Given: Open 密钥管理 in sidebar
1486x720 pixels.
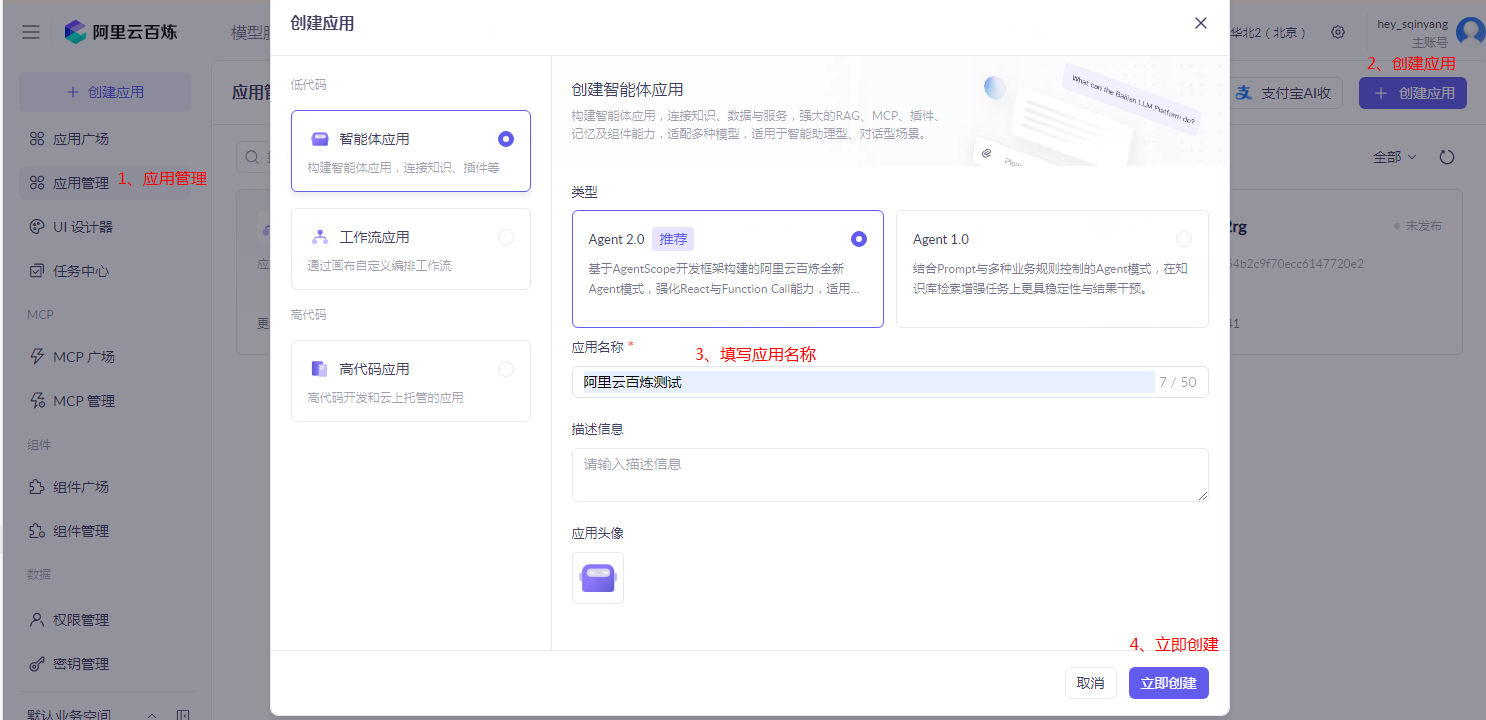Looking at the screenshot, I should click(x=80, y=664).
